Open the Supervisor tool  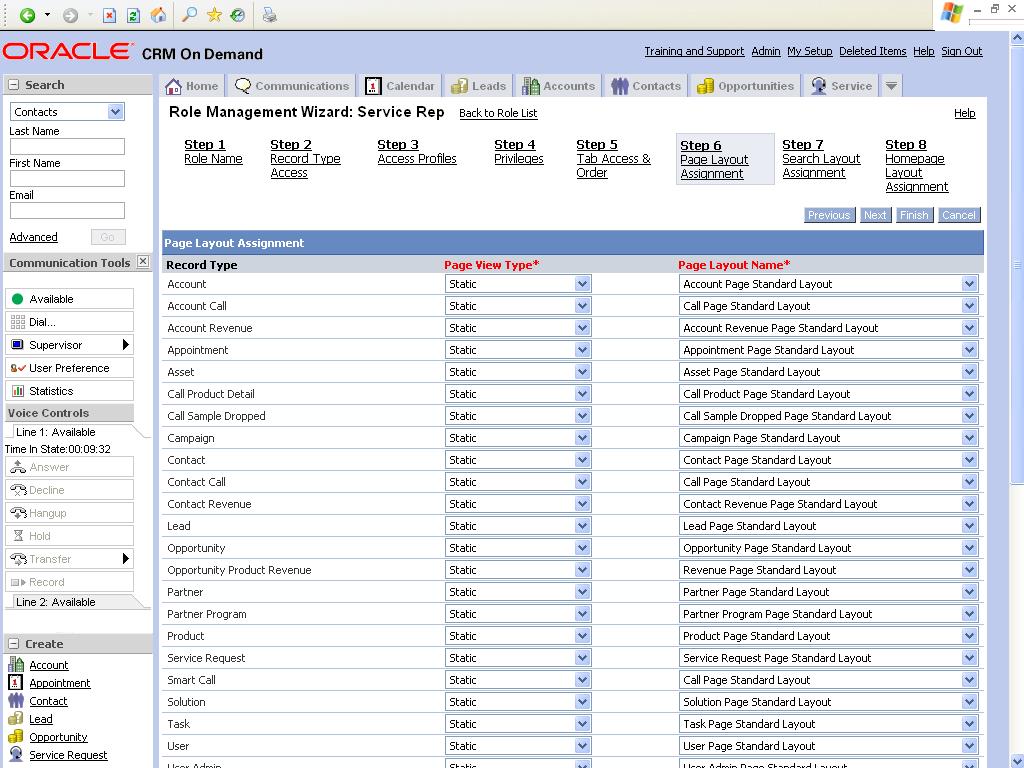tap(69, 345)
